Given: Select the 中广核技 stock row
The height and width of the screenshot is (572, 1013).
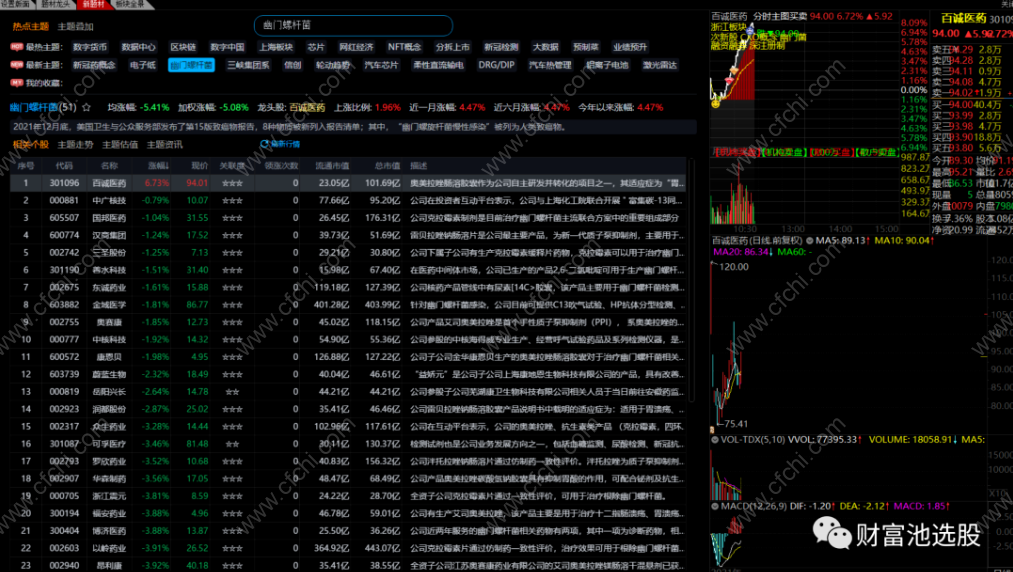Looking at the screenshot, I should (x=348, y=200).
